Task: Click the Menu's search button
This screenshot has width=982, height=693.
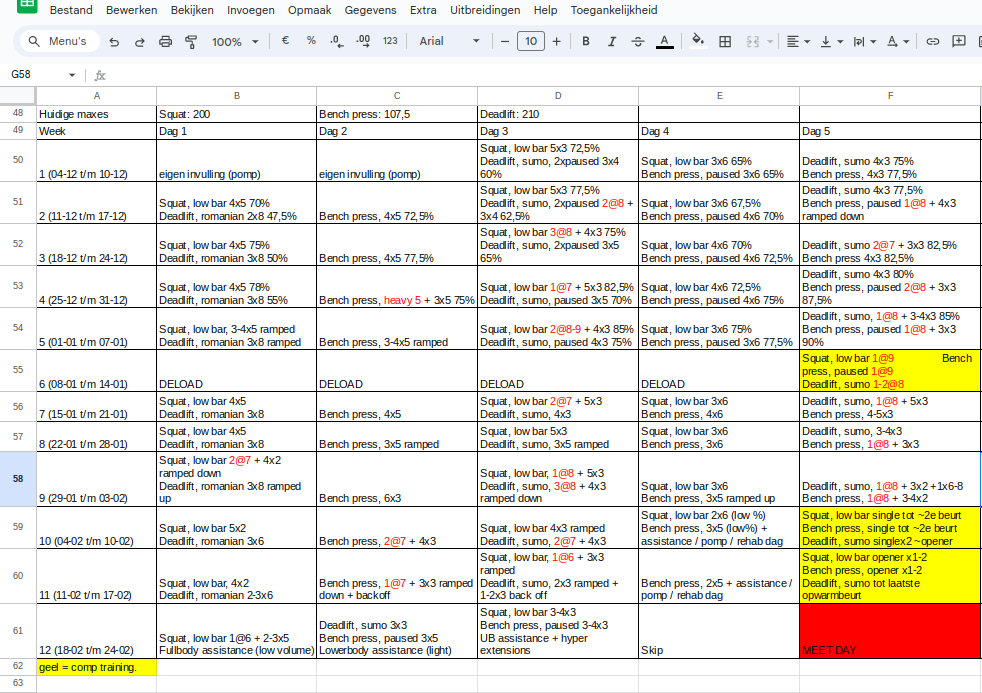Action: pyautogui.click(x=58, y=42)
